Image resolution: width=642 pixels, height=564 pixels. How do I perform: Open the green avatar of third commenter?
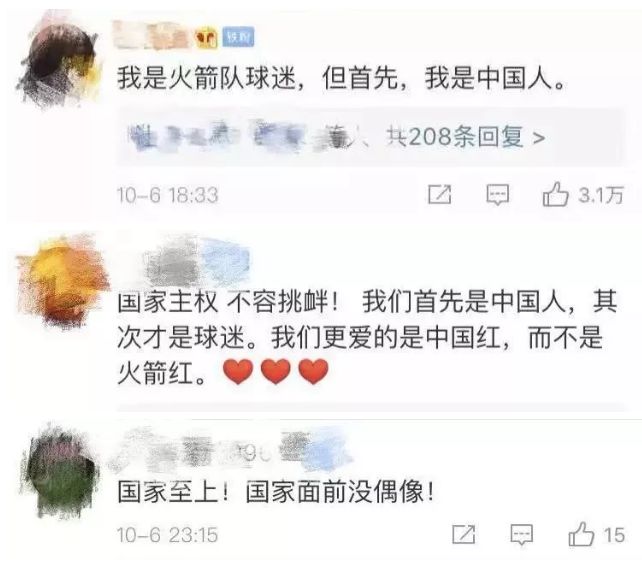[x=61, y=471]
